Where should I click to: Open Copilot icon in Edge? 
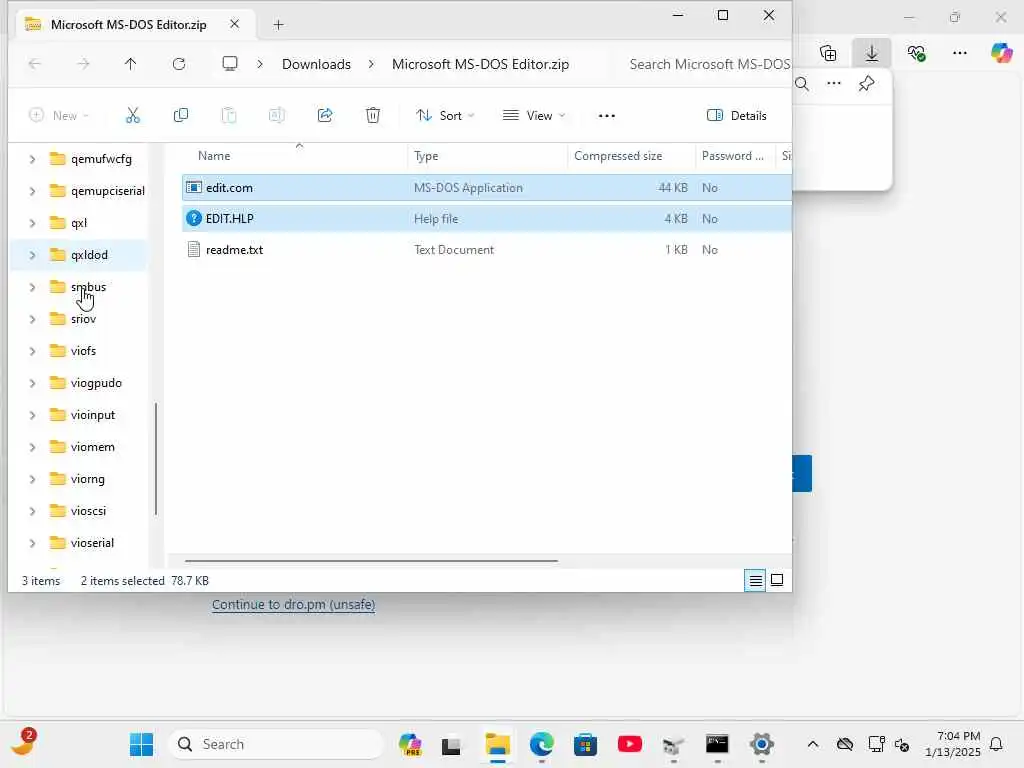point(1001,53)
